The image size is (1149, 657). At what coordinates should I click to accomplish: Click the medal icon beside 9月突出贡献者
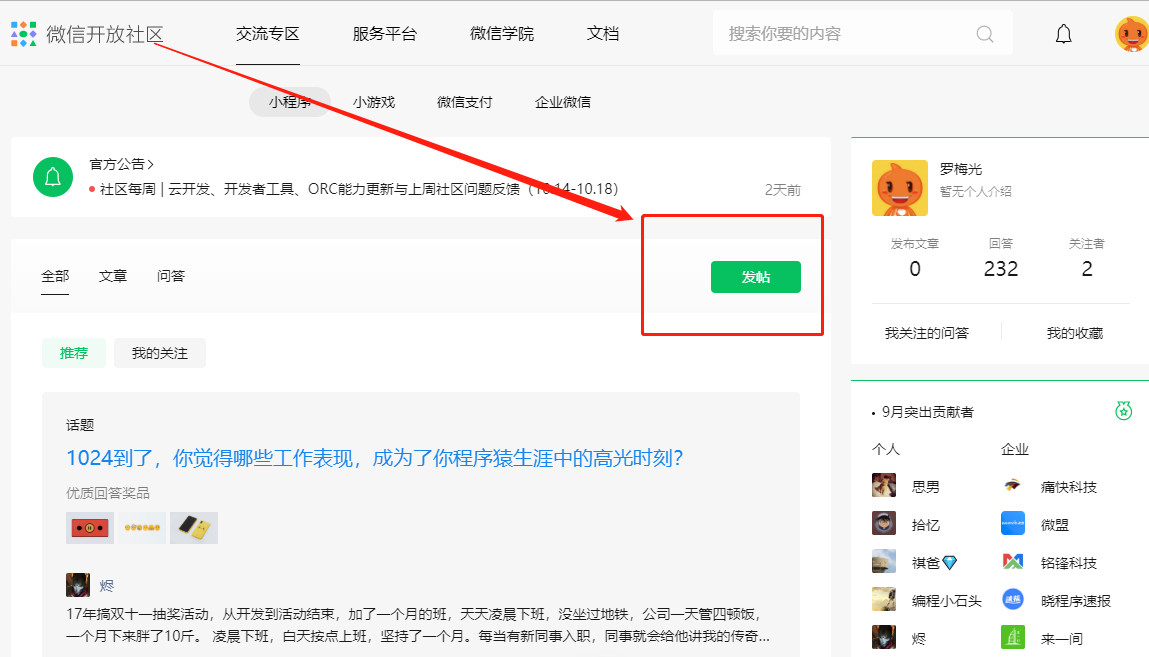coord(1123,410)
